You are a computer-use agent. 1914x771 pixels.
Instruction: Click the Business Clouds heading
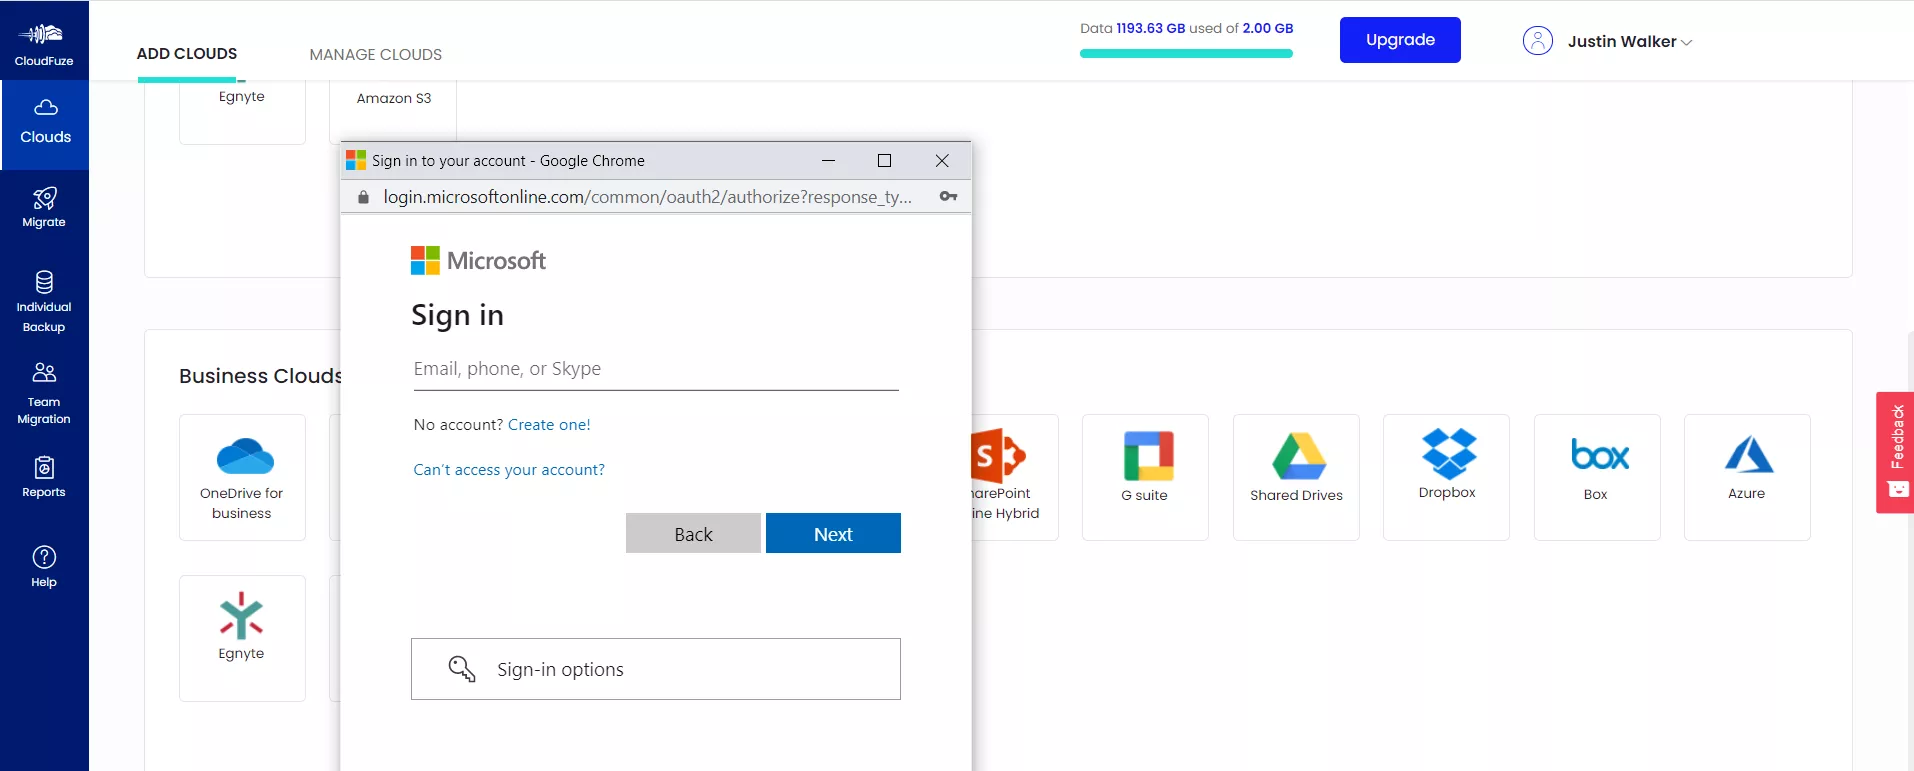(261, 376)
